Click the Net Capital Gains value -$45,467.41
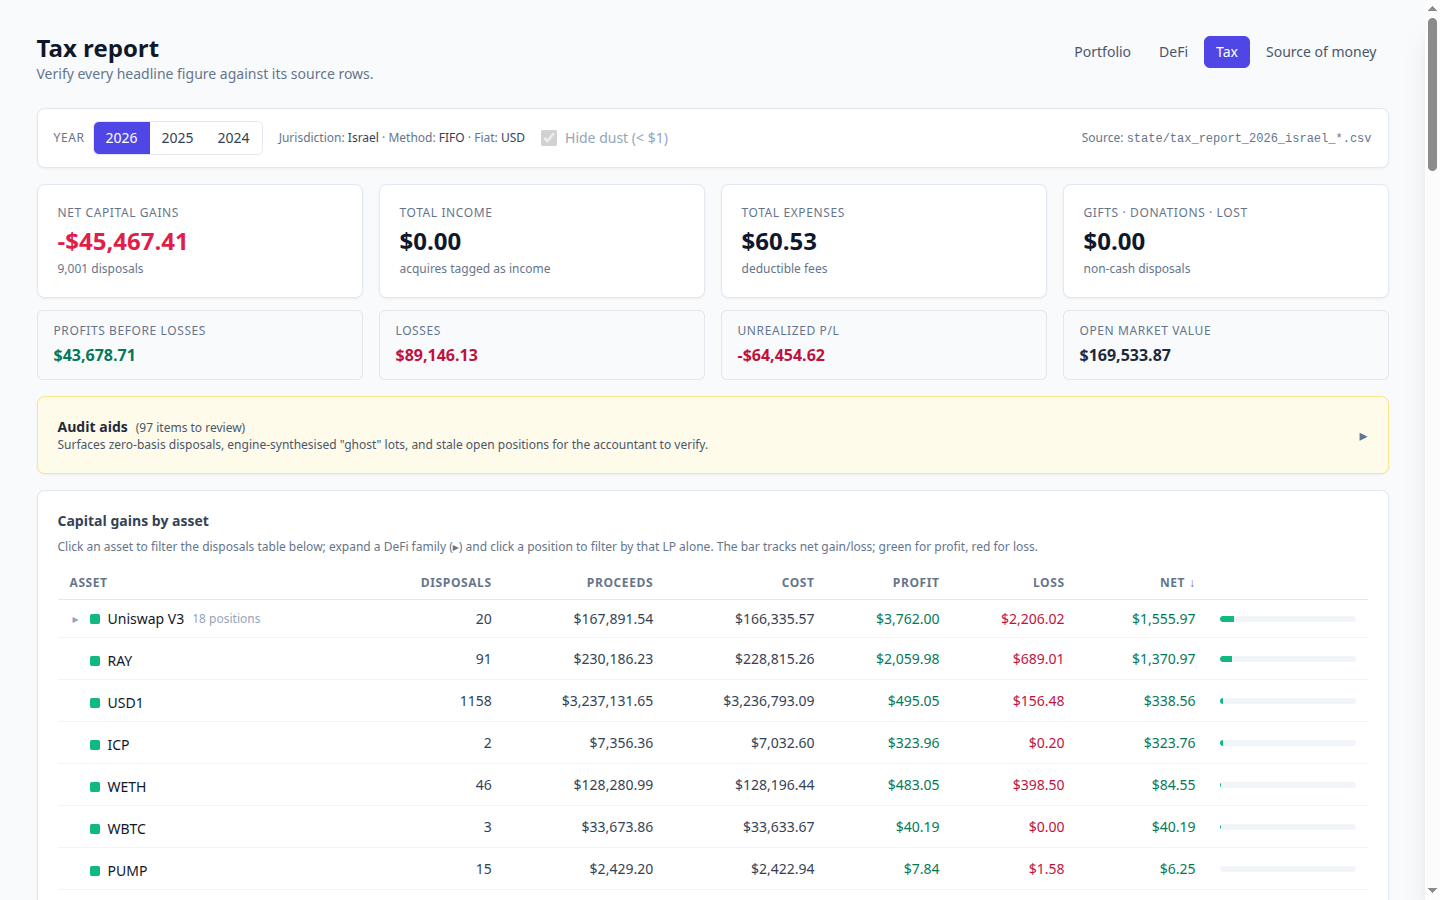This screenshot has width=1440, height=900. coord(122,242)
